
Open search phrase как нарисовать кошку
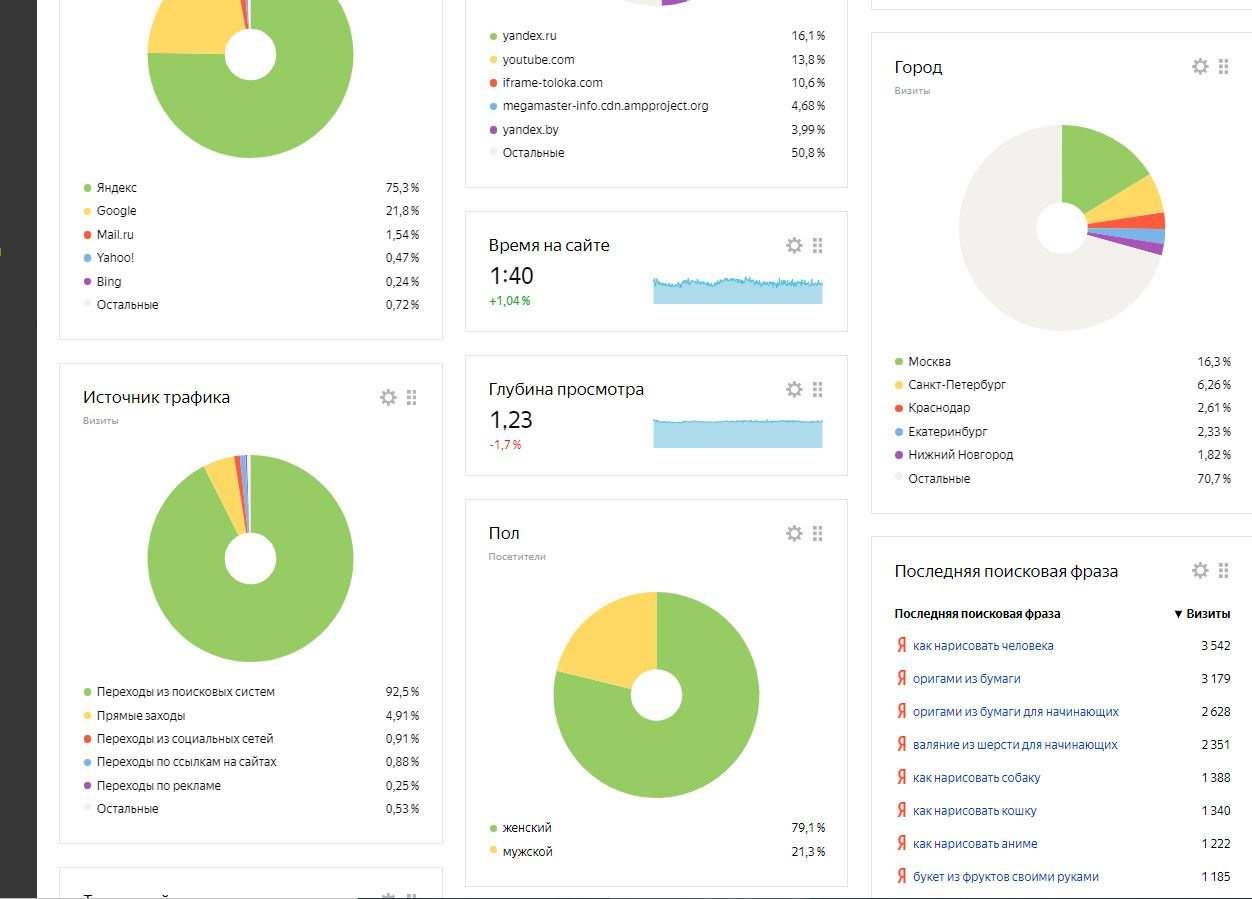975,811
